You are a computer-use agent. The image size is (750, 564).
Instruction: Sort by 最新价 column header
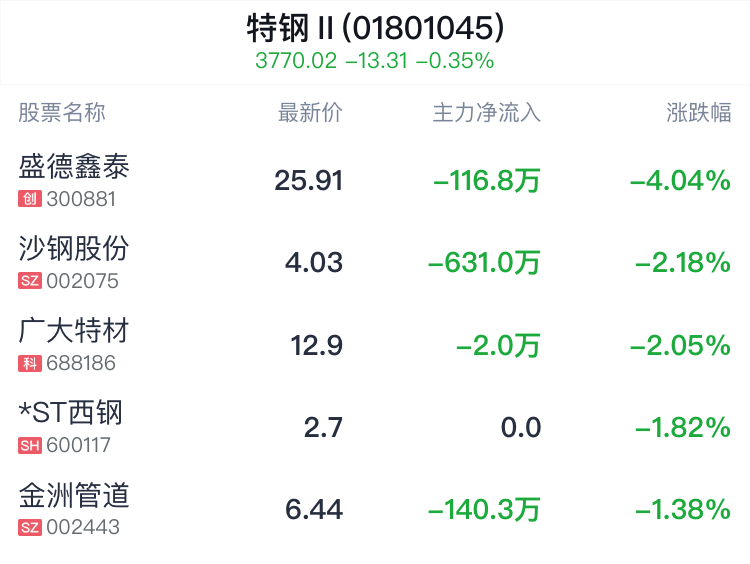coord(310,113)
